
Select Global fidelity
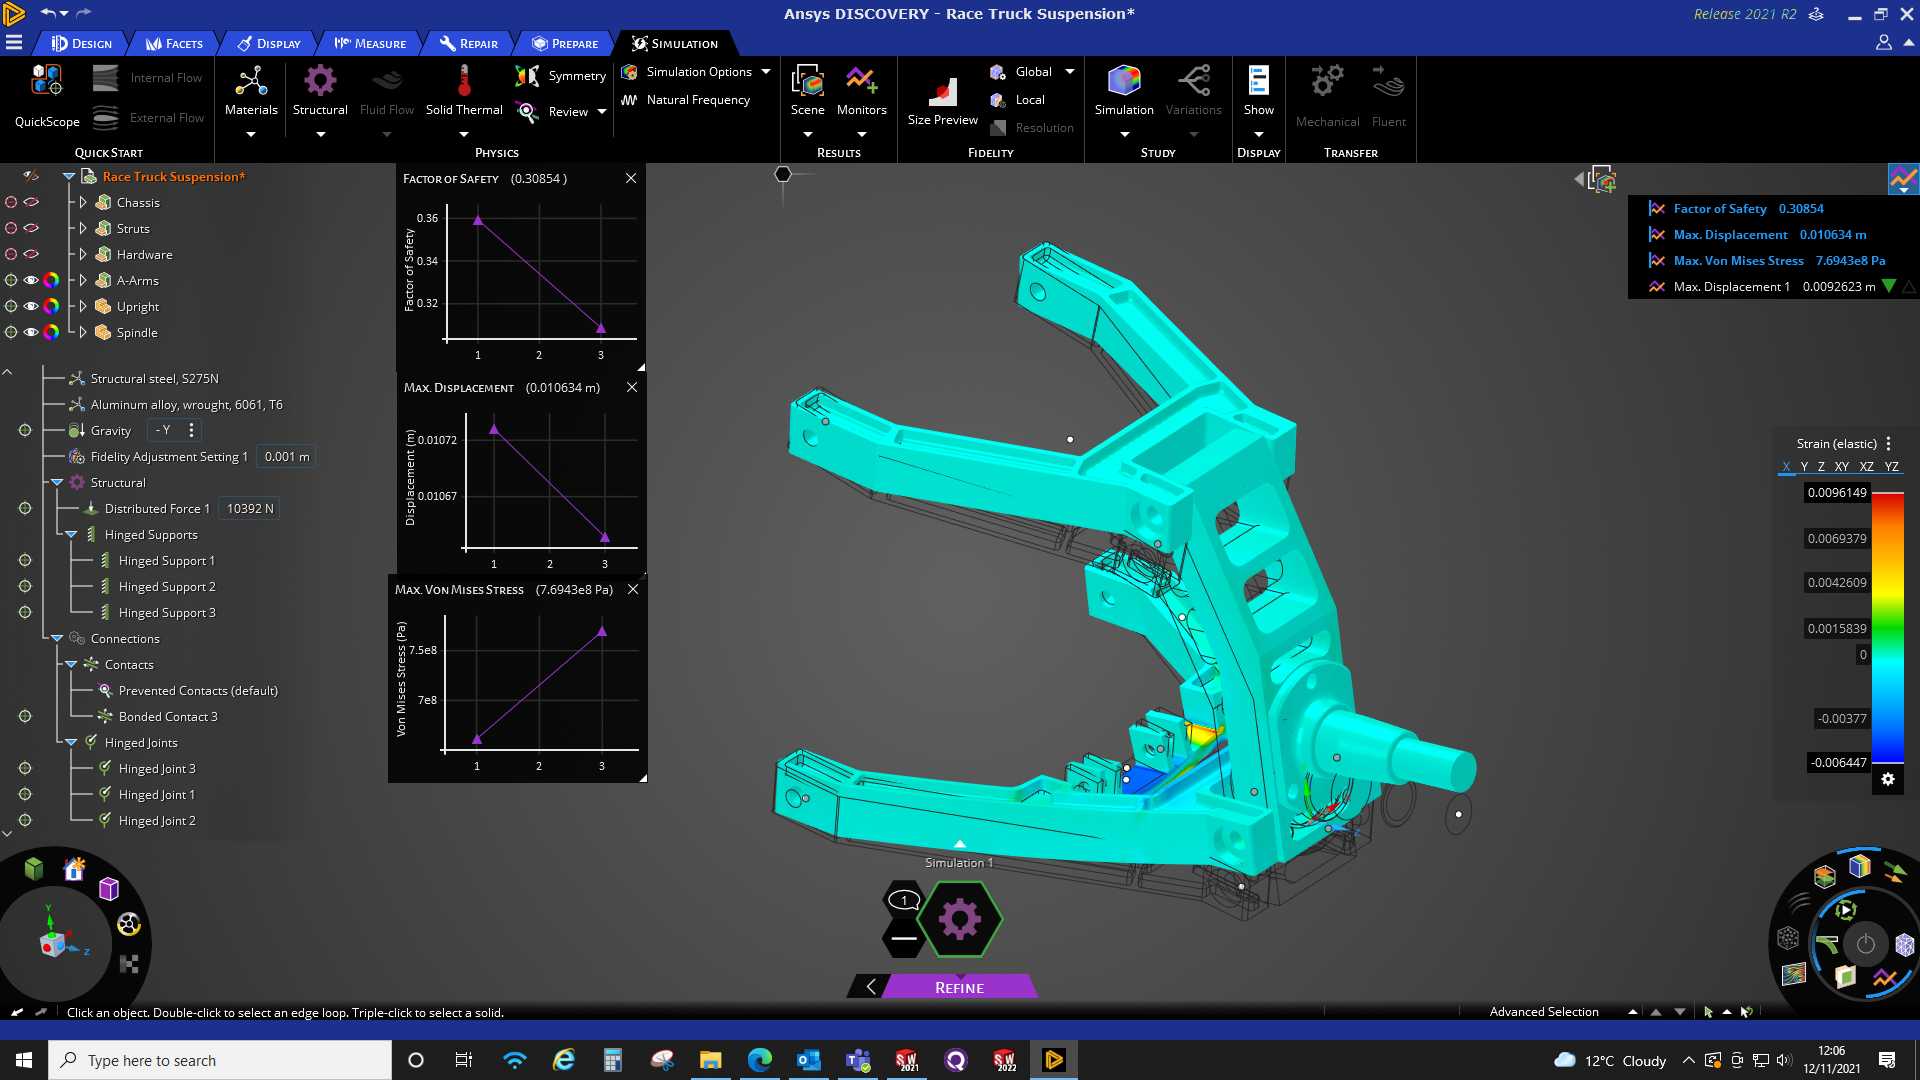click(1021, 72)
